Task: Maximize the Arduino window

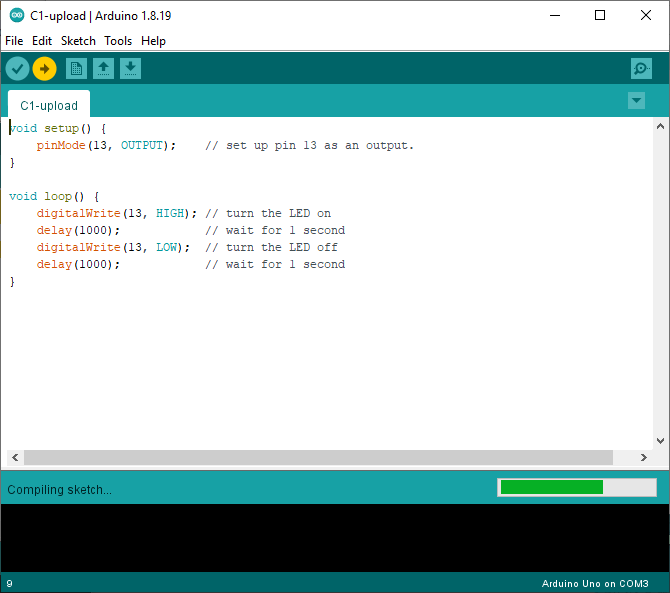Action: pyautogui.click(x=600, y=15)
